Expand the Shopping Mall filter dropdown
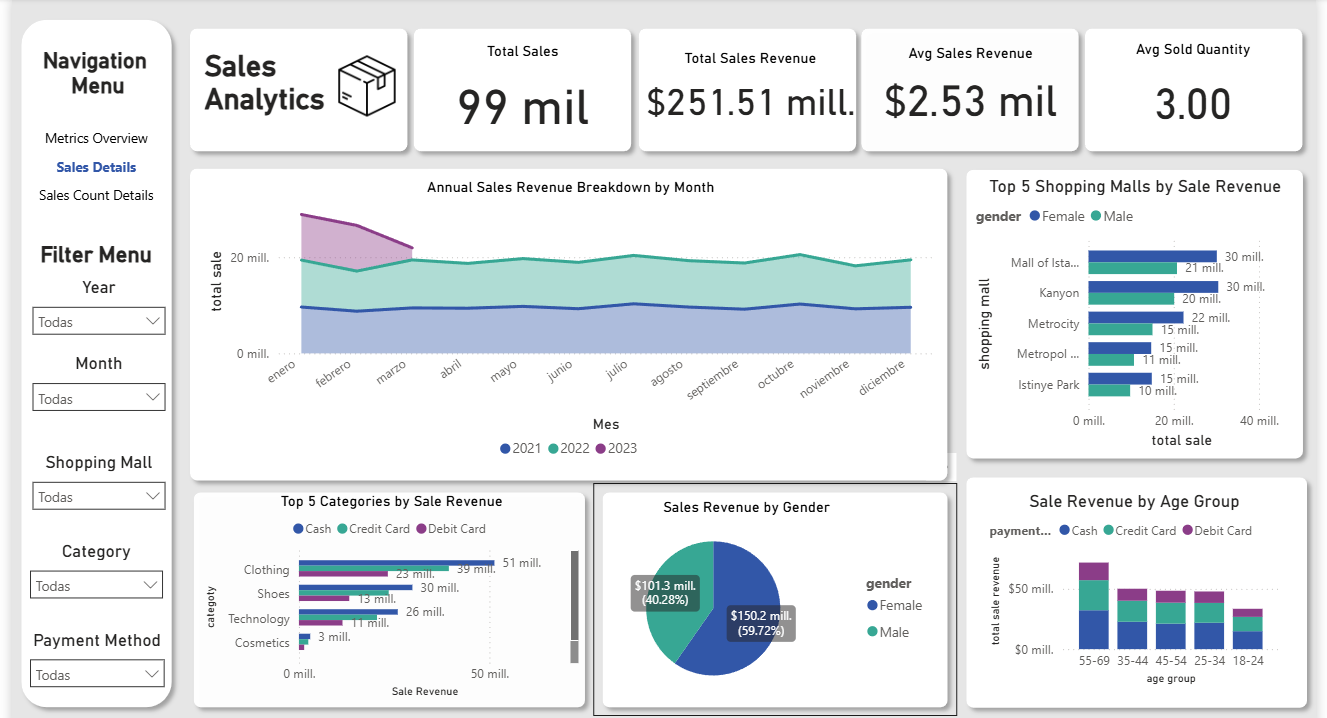 (98, 496)
